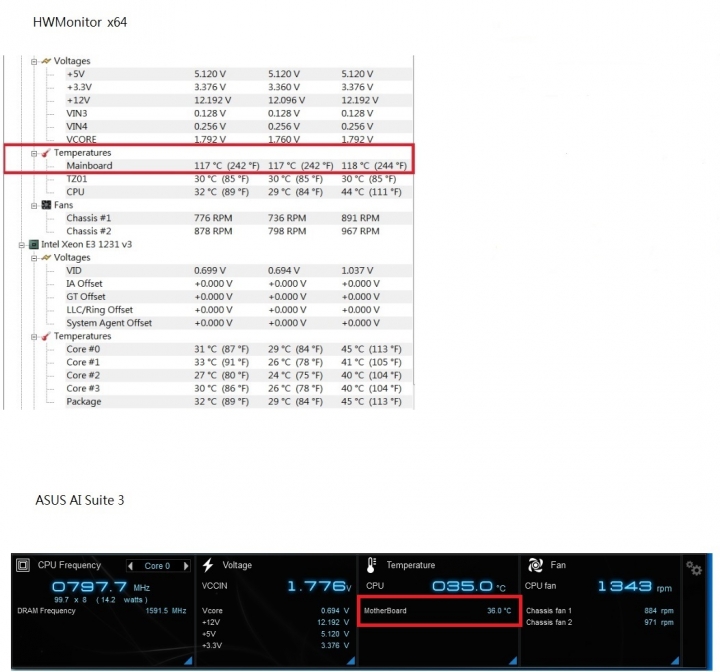The height and width of the screenshot is (672, 720).
Task: Select the Chassis #1 fan row
Action: click(239, 218)
